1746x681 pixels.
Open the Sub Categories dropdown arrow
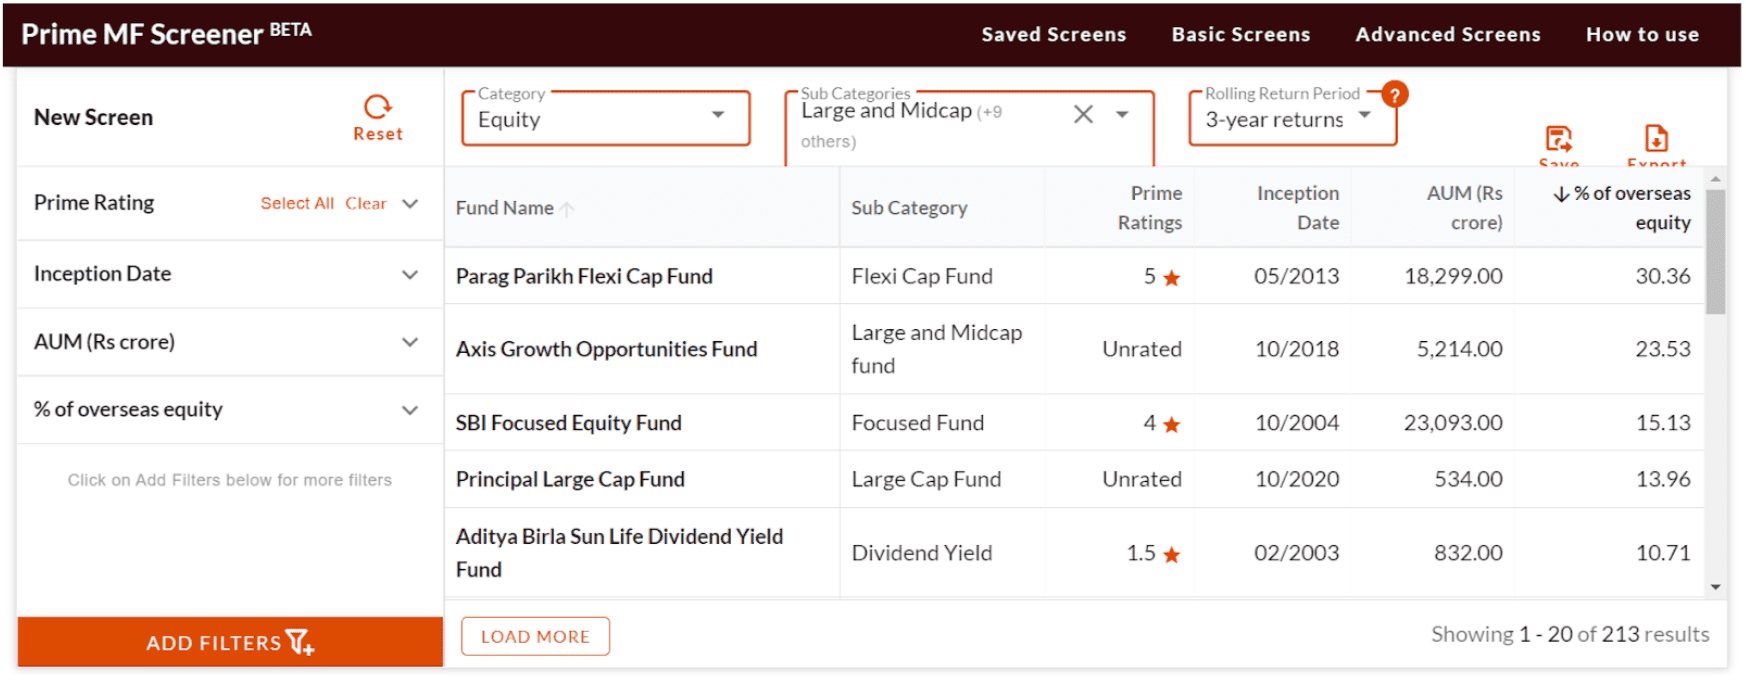coord(1122,115)
